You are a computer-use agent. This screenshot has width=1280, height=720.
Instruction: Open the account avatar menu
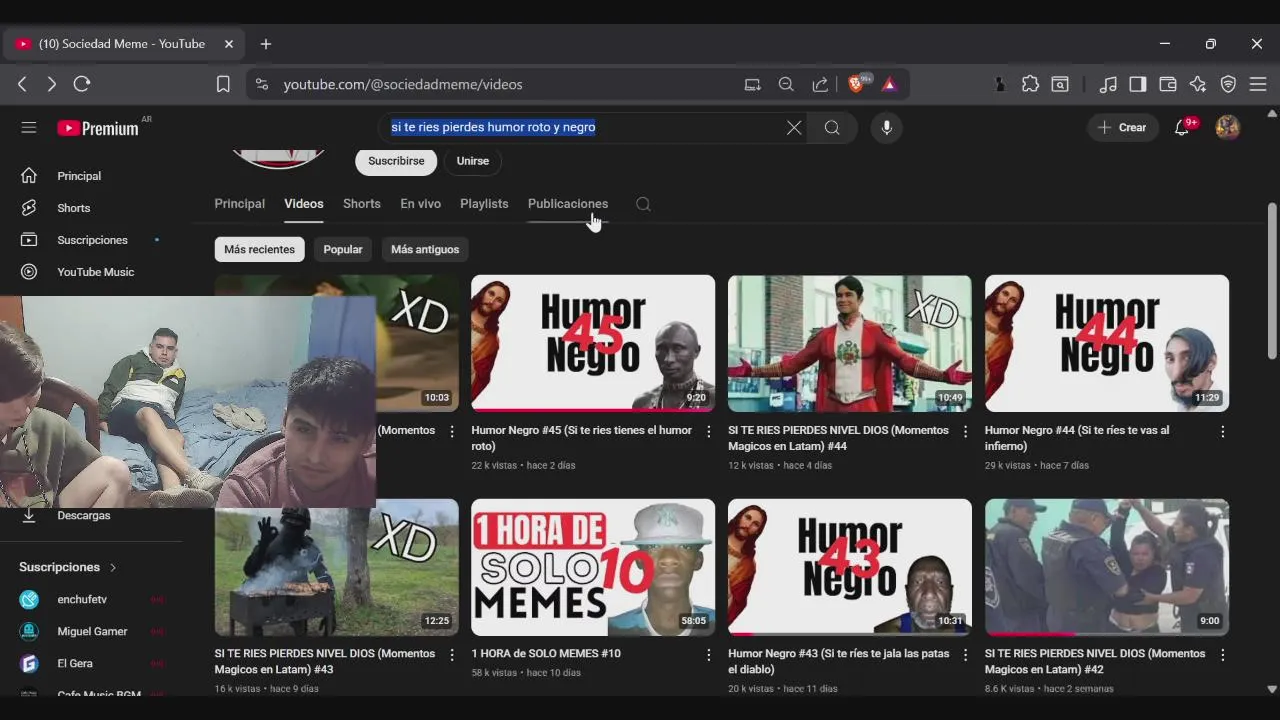point(1227,127)
